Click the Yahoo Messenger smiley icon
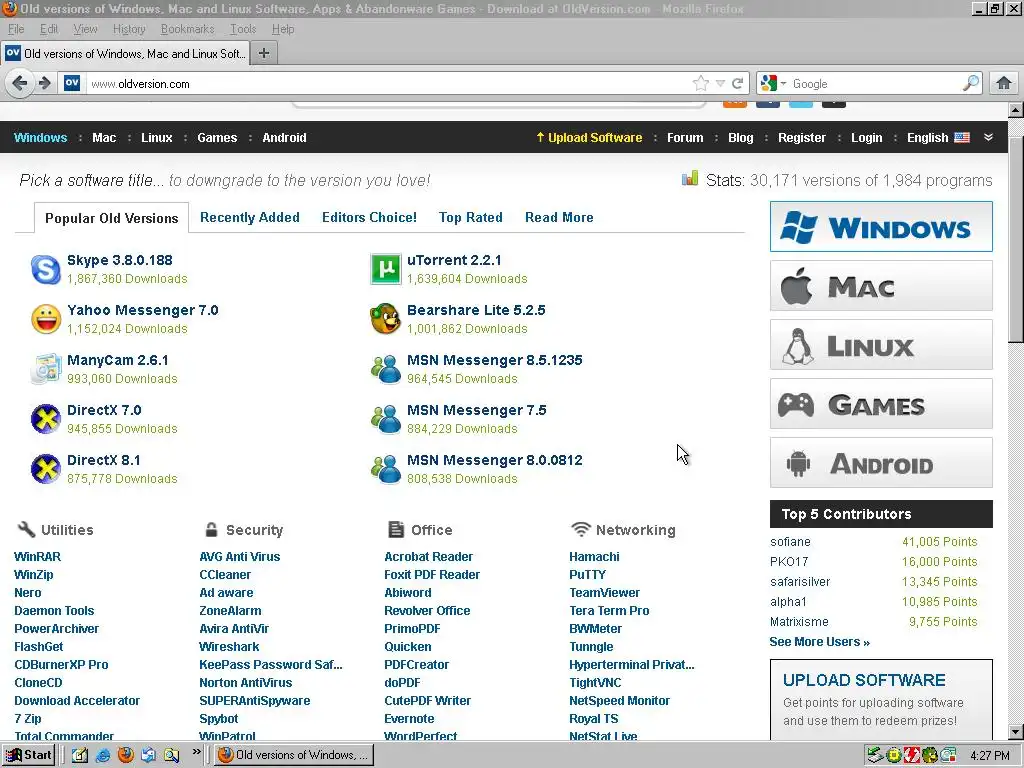This screenshot has height=768, width=1024. click(x=46, y=319)
